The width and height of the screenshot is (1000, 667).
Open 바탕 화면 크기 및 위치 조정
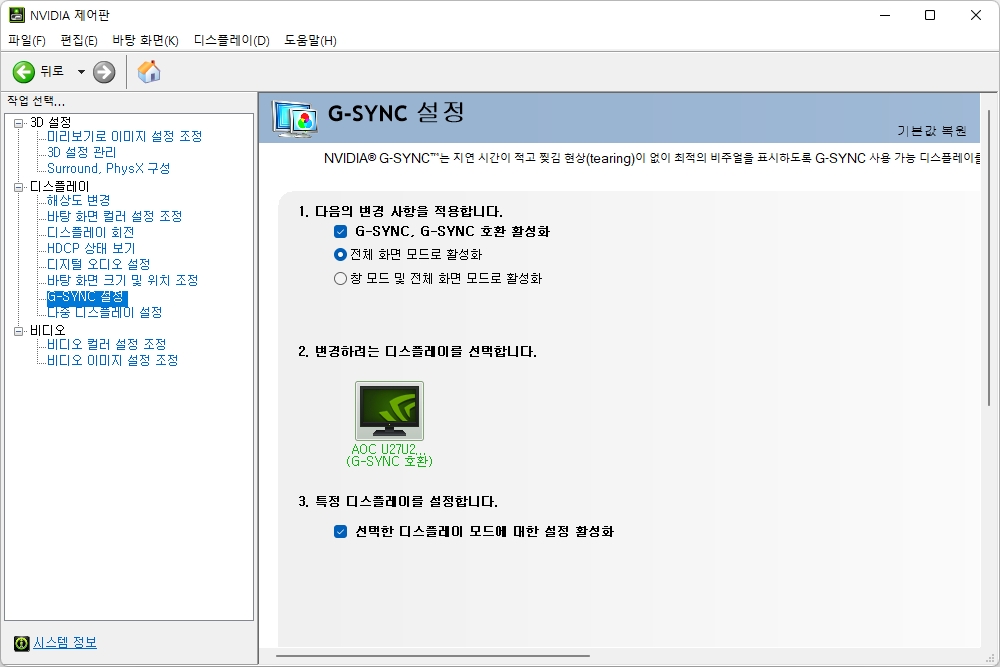coord(122,280)
